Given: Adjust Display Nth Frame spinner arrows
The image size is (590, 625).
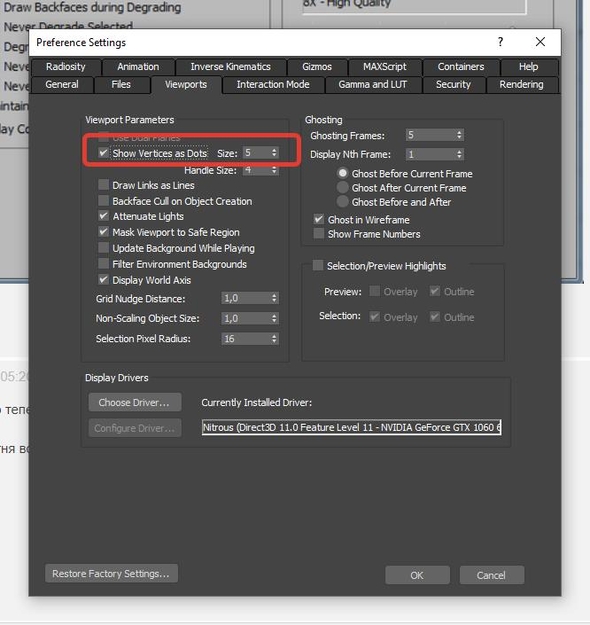Looking at the screenshot, I should 459,154.
